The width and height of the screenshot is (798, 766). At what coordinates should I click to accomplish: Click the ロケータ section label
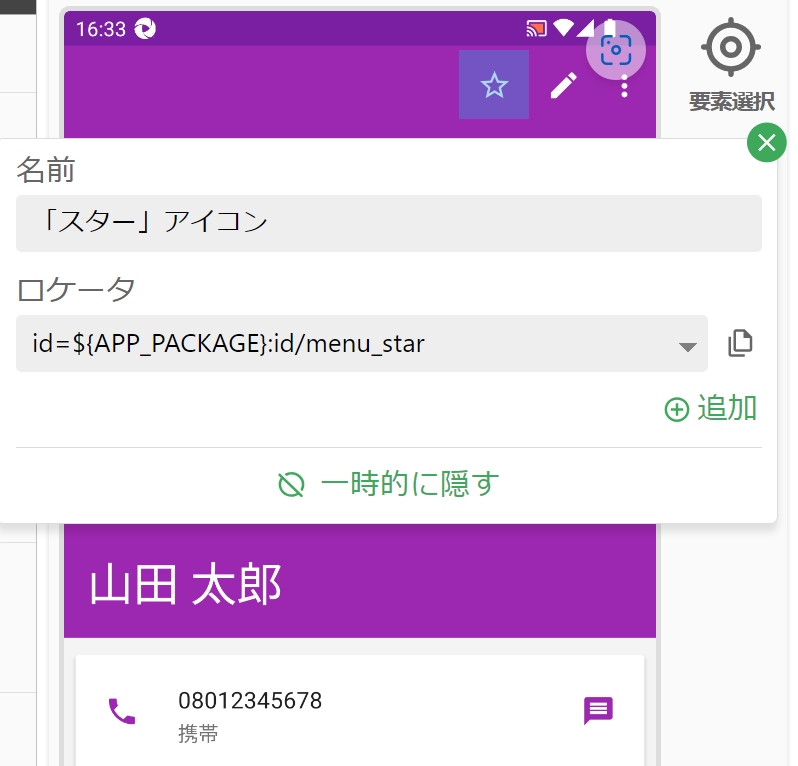pyautogui.click(x=76, y=290)
